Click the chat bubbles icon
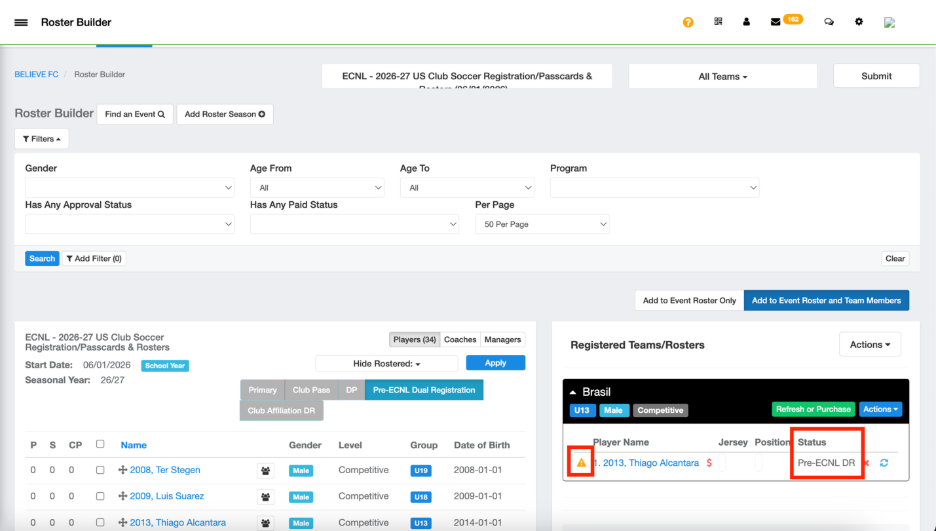This screenshot has width=936, height=531. pyautogui.click(x=829, y=22)
